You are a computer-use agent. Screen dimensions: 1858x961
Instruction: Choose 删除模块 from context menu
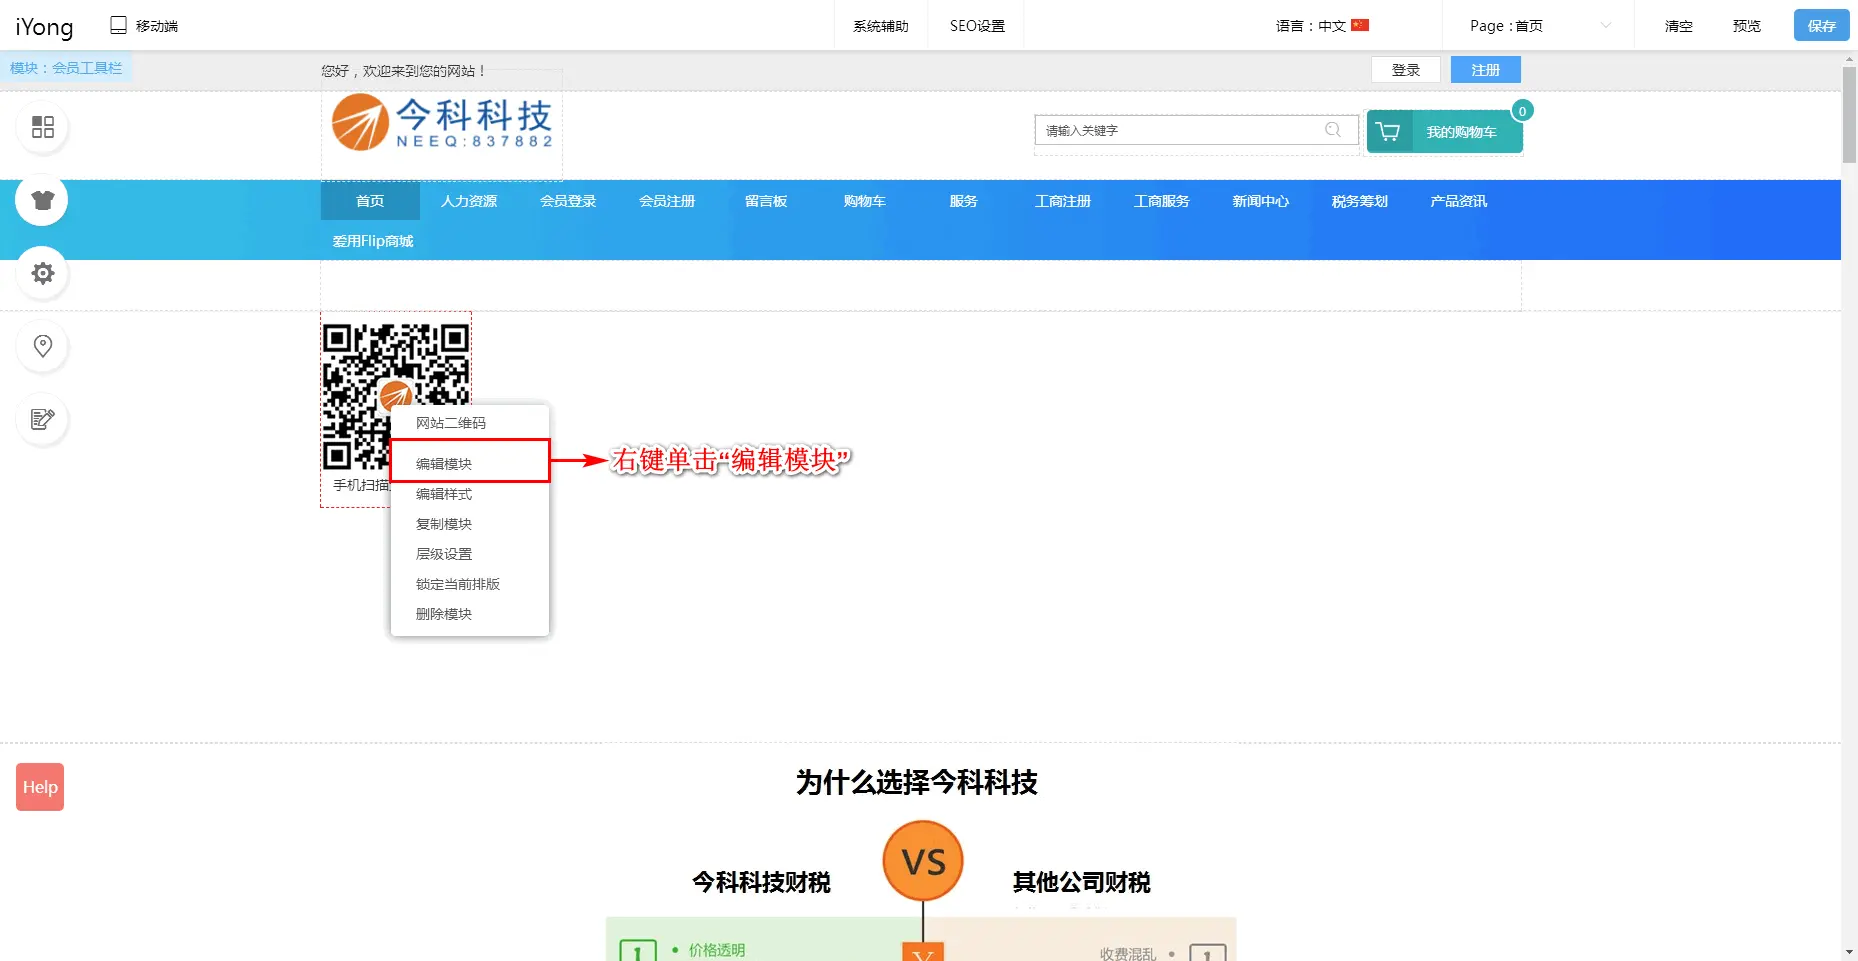coord(444,614)
